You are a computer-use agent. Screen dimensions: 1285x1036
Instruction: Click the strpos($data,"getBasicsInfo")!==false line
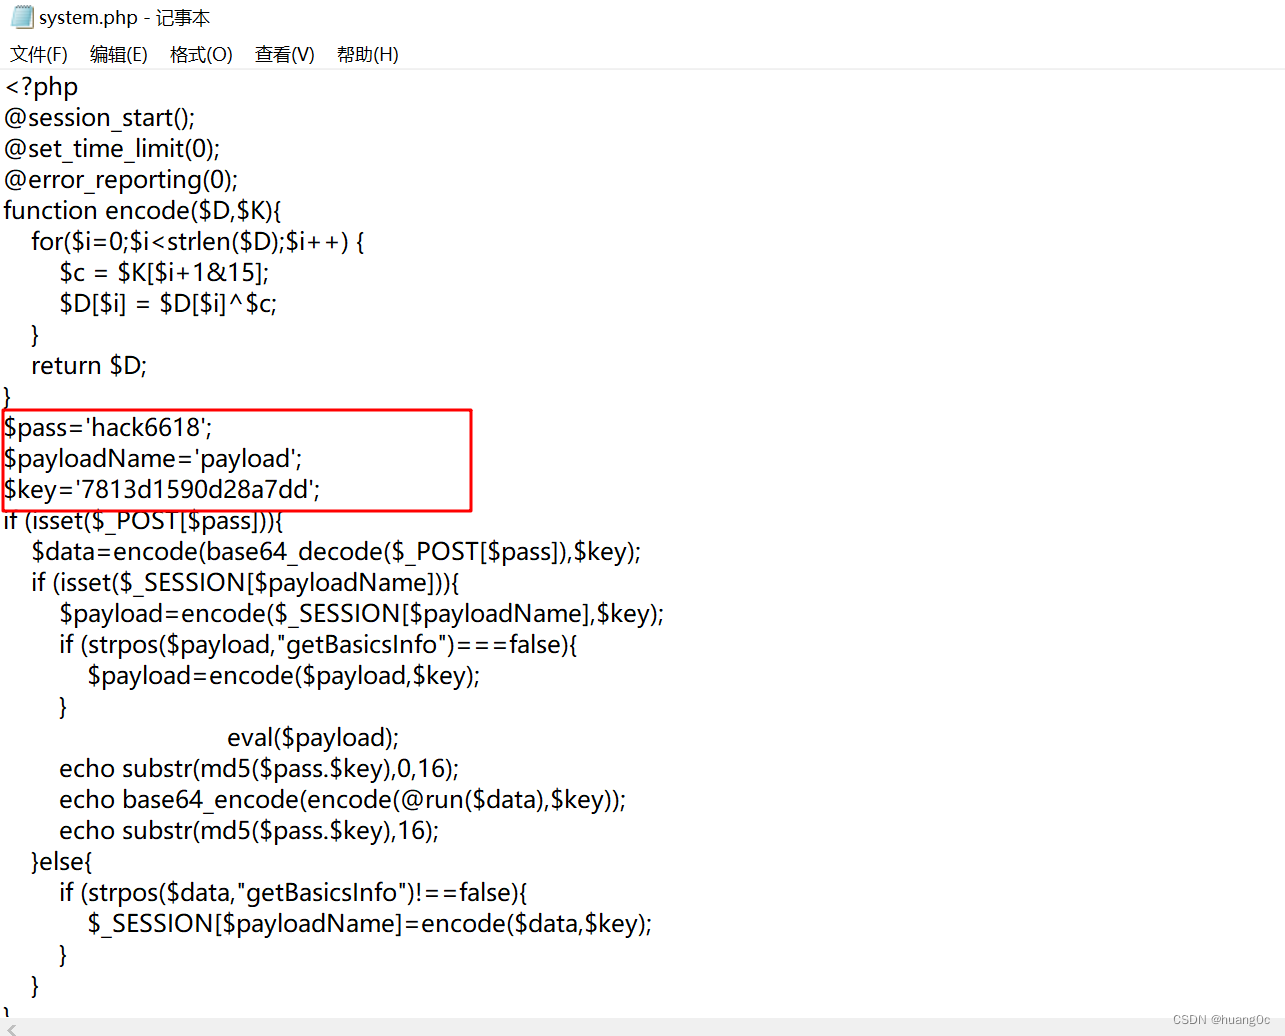tap(293, 893)
